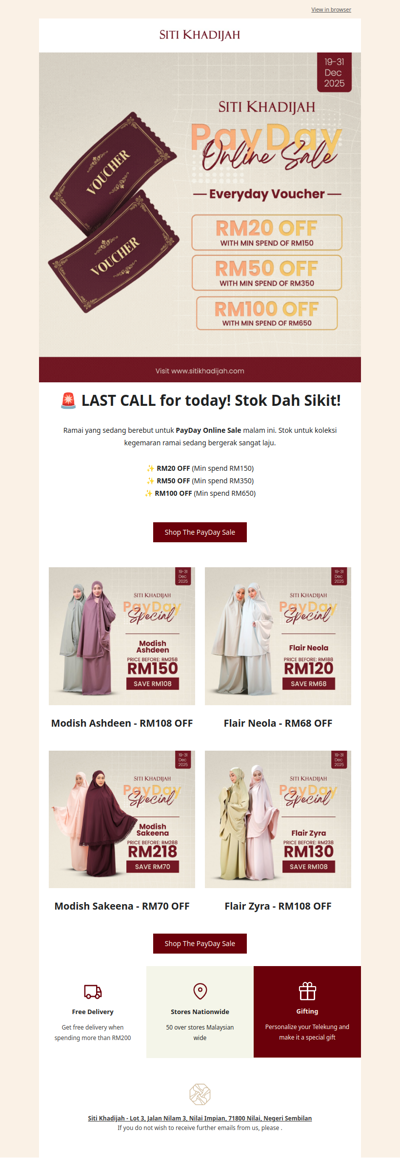This screenshot has width=400, height=1158.
Task: Open the View in browser link
Action: [331, 10]
